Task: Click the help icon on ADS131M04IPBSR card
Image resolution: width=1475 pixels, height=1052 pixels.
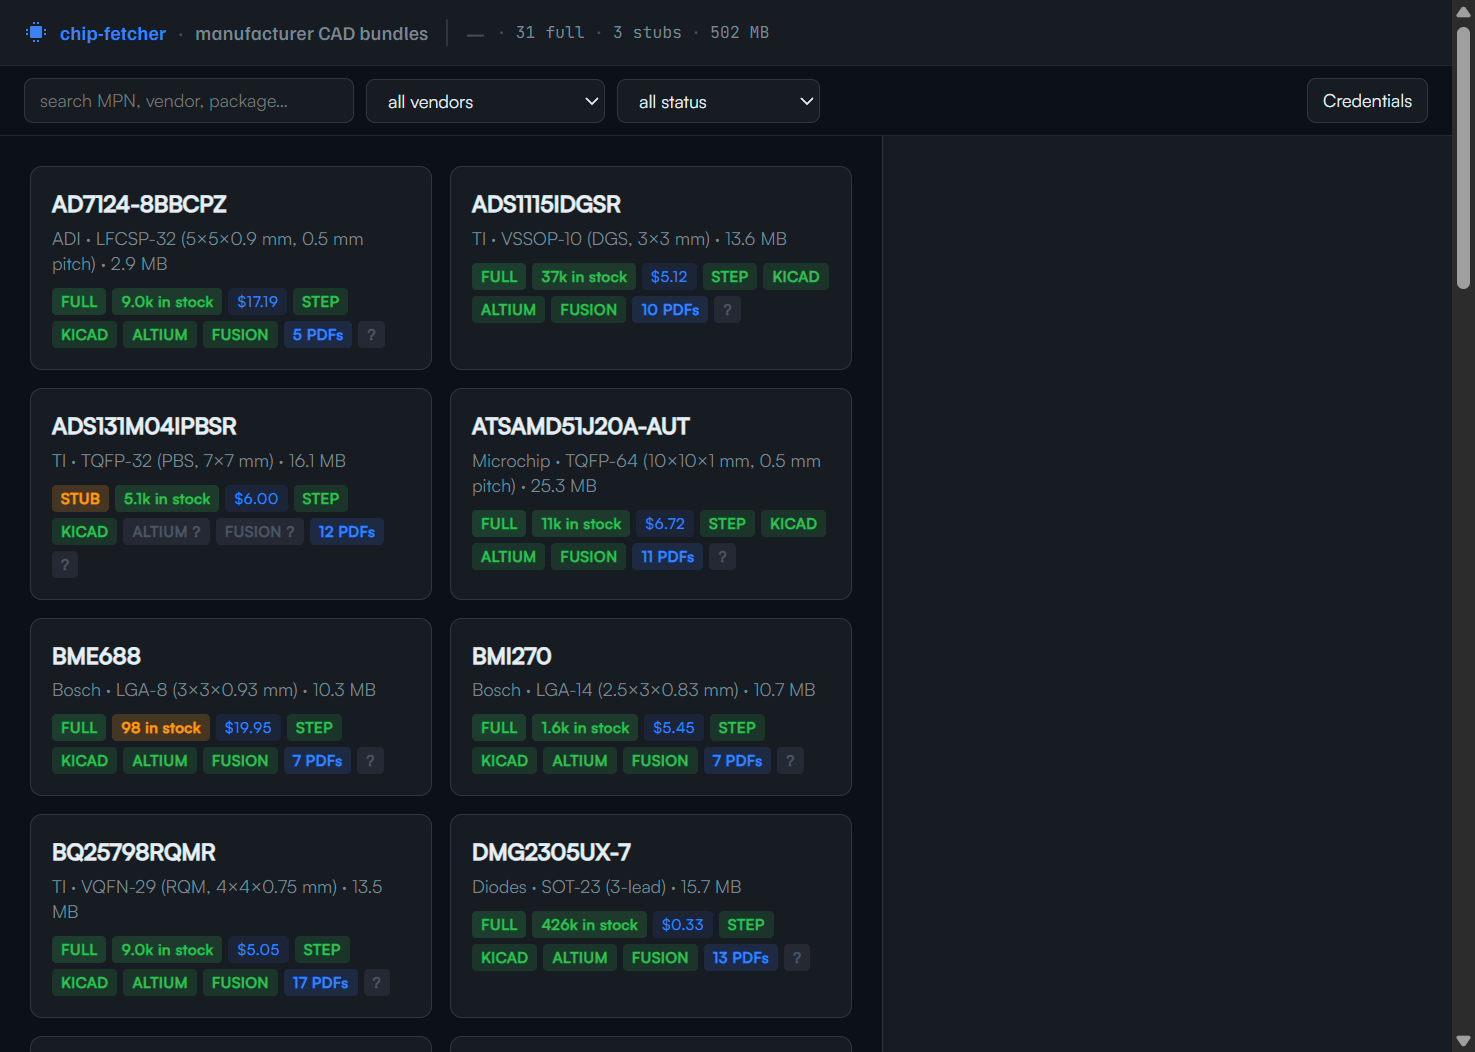Action: tap(65, 565)
